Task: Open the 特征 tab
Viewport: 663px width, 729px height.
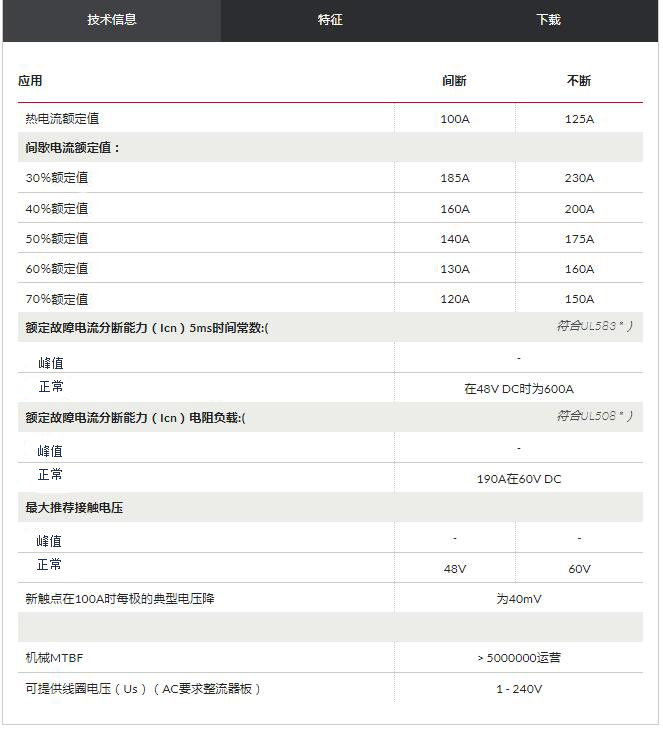Action: [330, 20]
